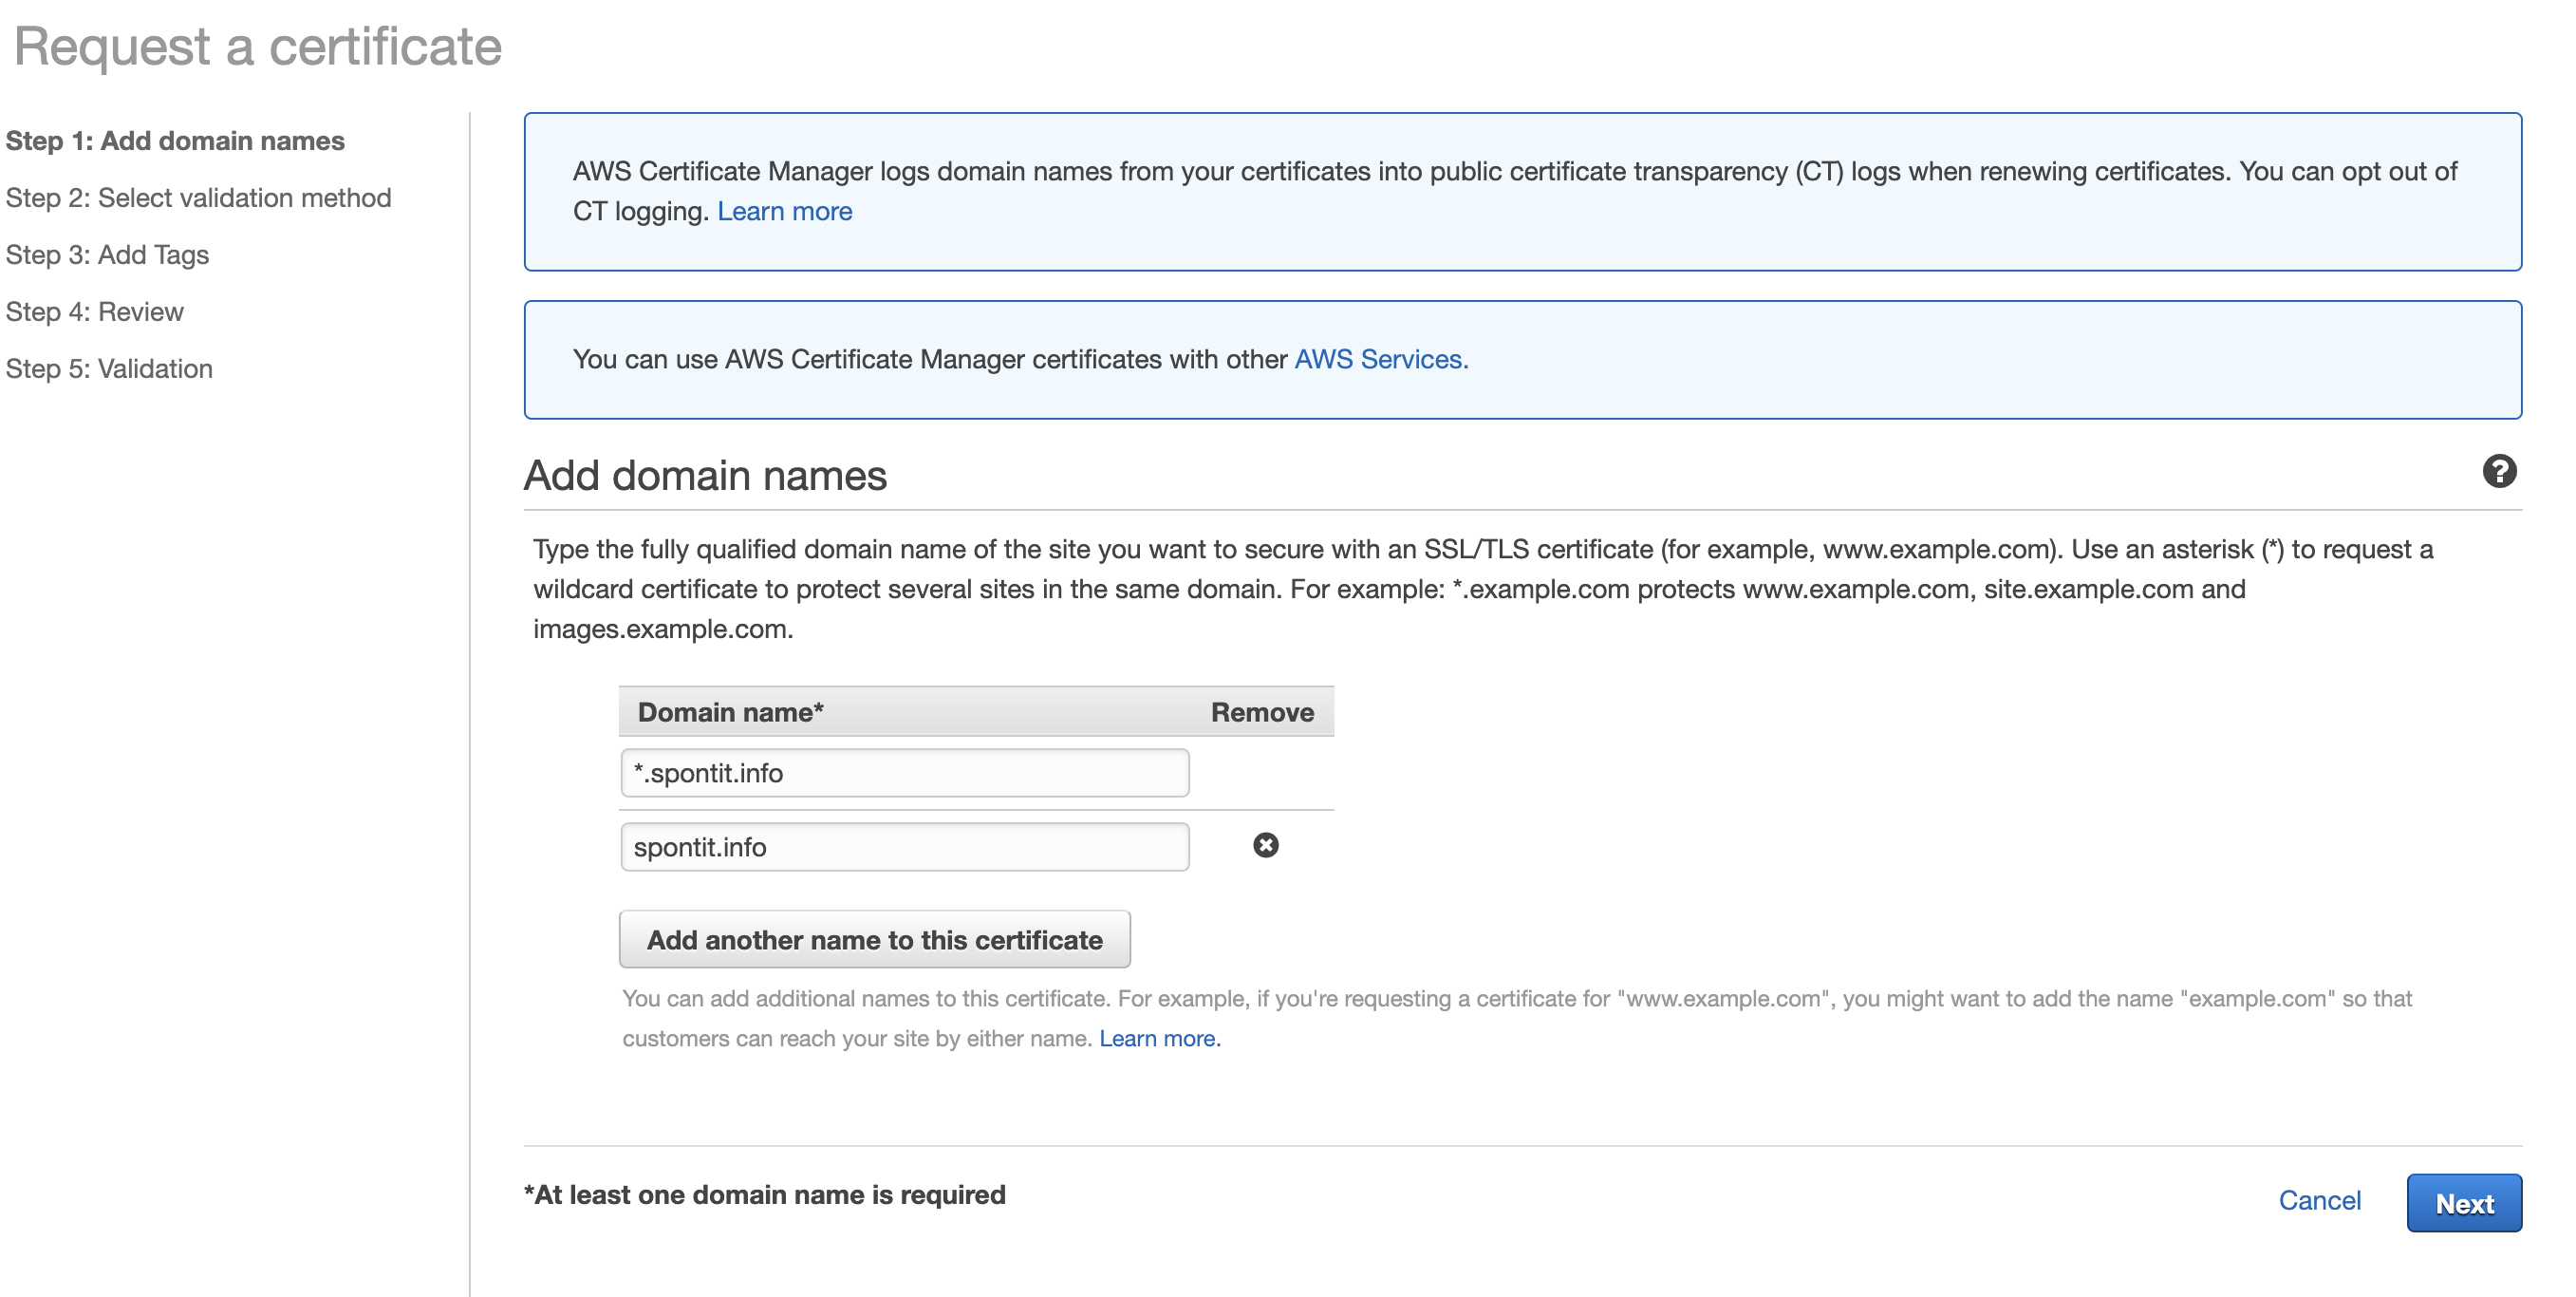The height and width of the screenshot is (1297, 2576).
Task: Click the *.spontit.info domain input field
Action: tap(904, 773)
